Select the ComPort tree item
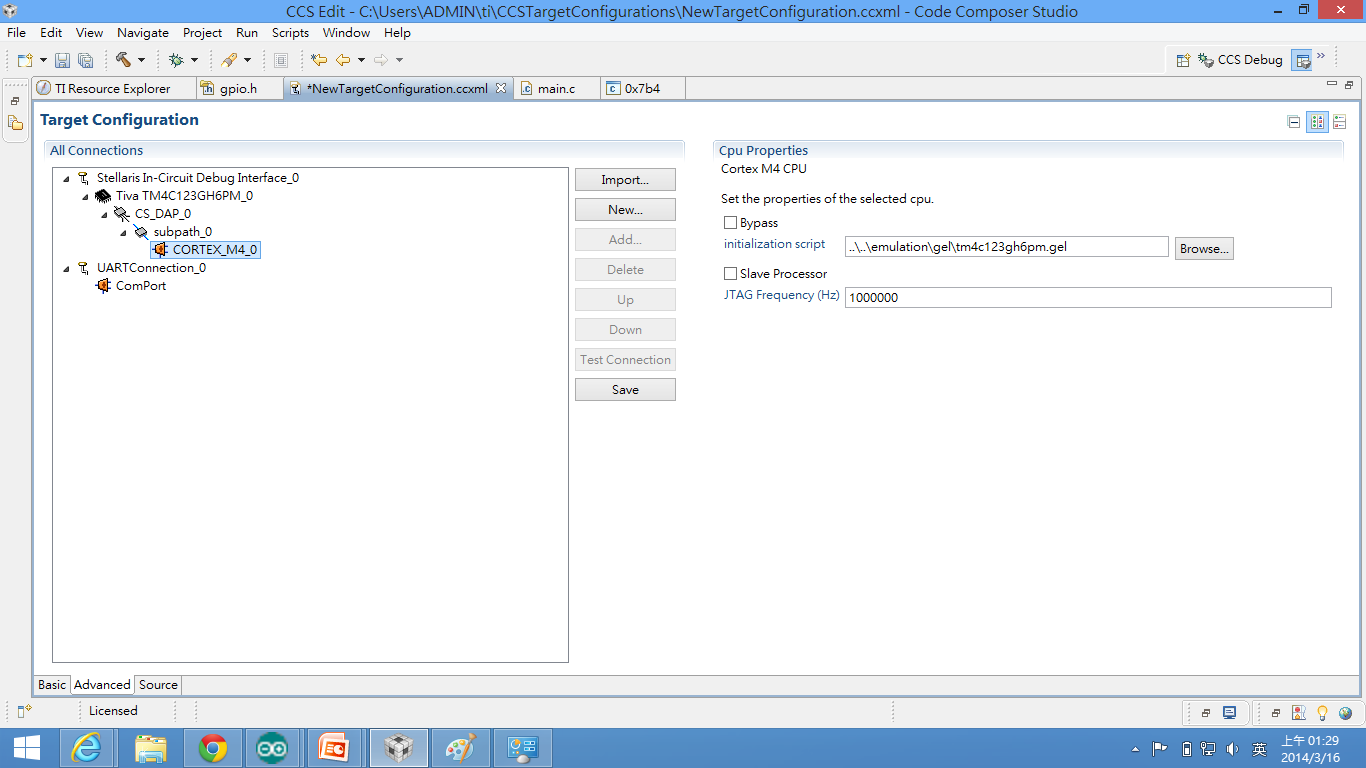Viewport: 1366px width, 768px height. coord(131,286)
